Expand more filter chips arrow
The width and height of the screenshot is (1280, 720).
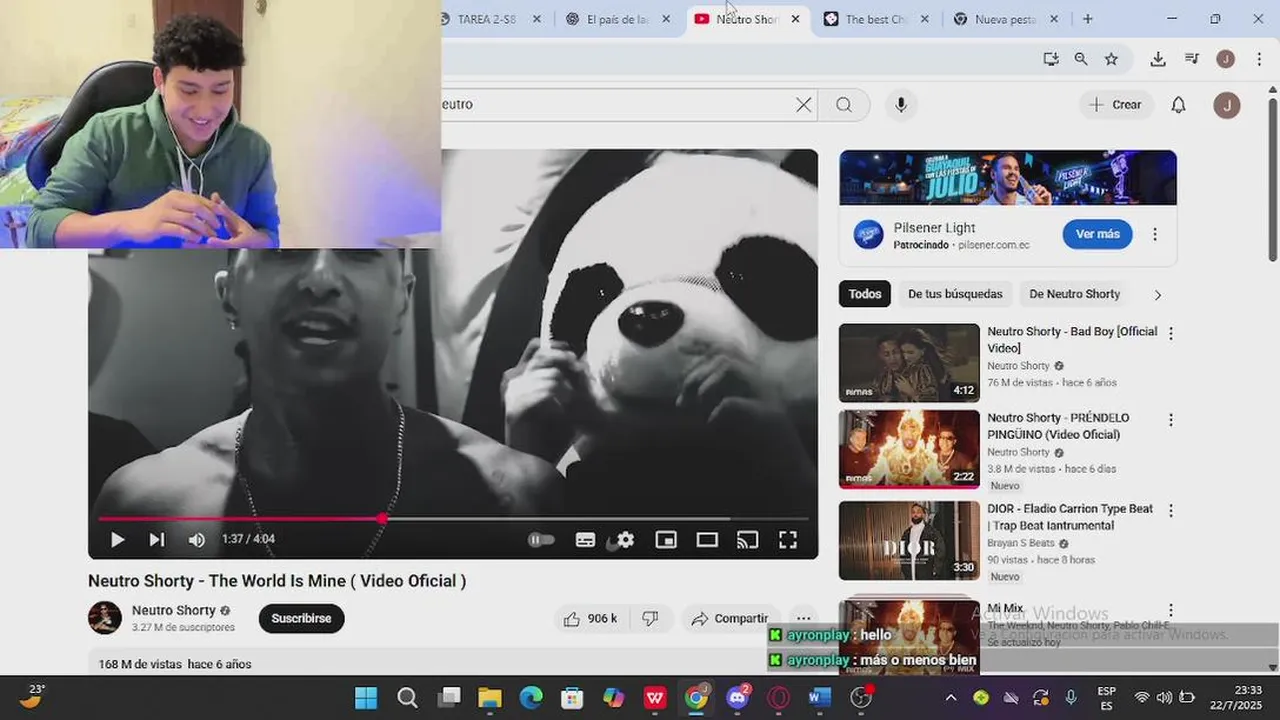(1158, 294)
